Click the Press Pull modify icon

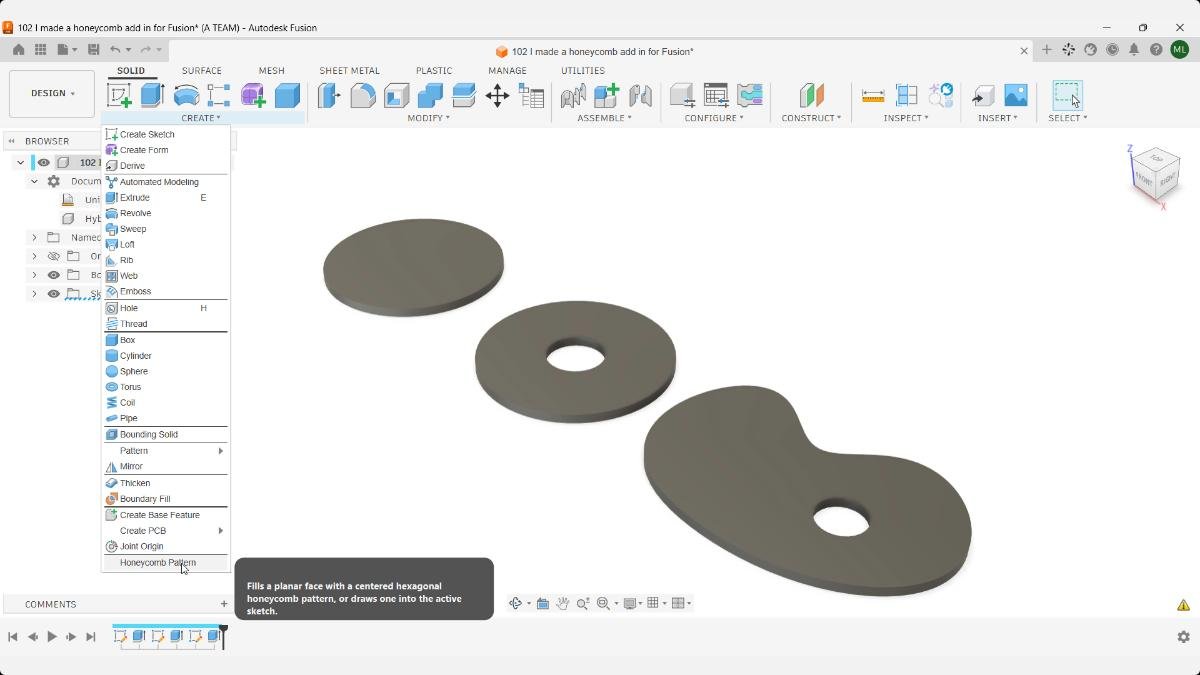(x=329, y=95)
